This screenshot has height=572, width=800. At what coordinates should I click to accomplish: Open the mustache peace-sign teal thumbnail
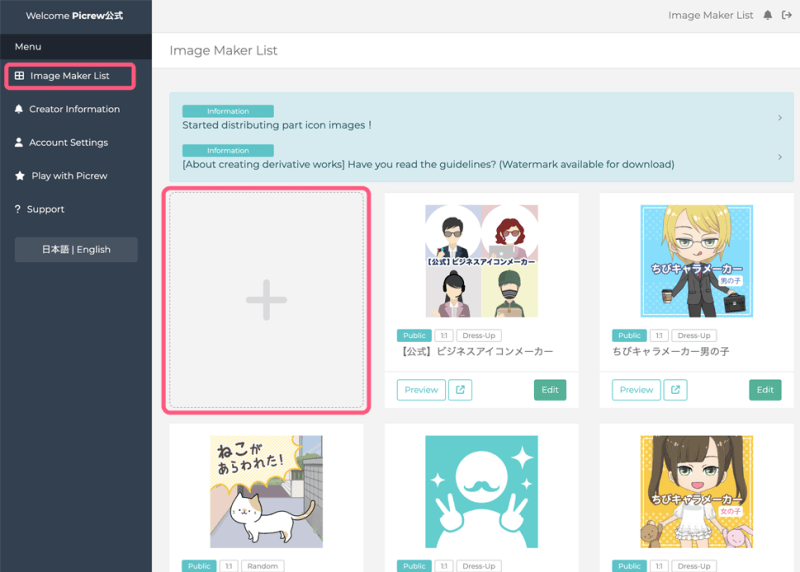point(482,491)
